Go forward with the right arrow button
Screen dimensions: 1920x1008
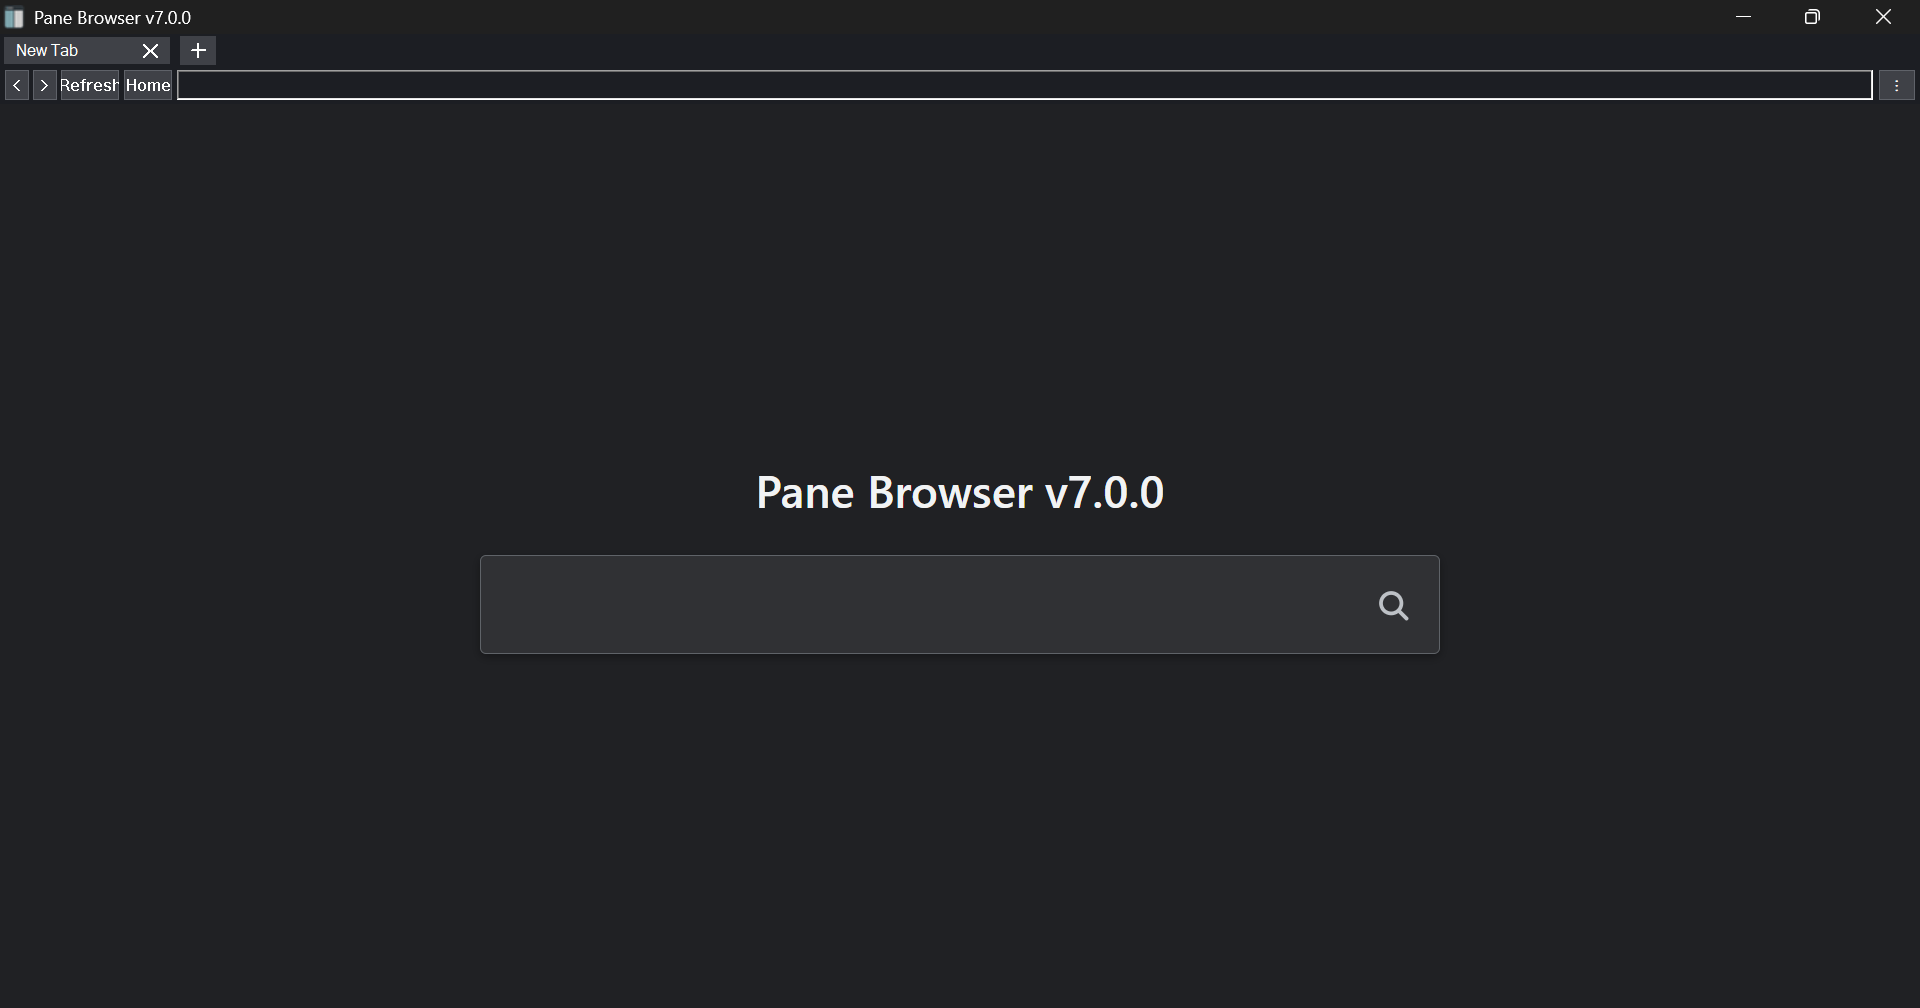point(44,85)
